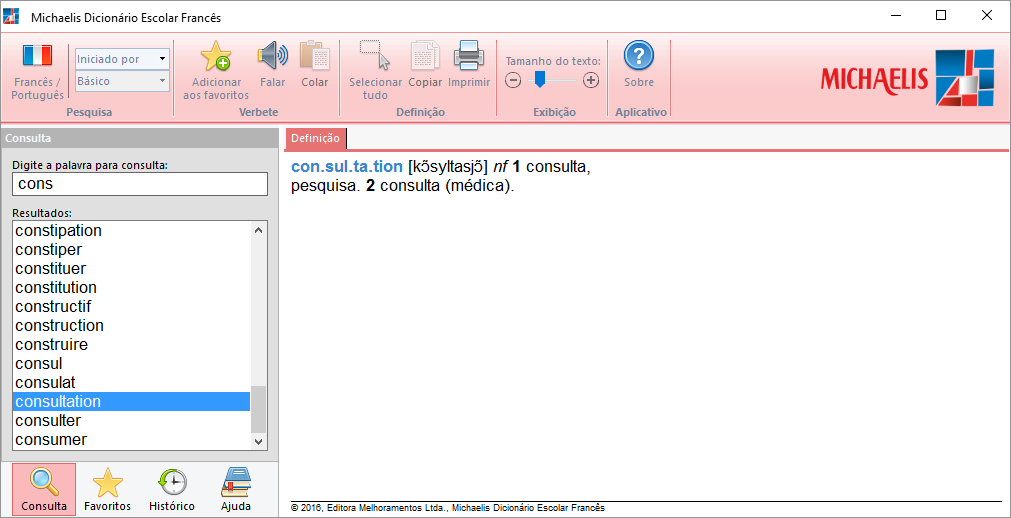The image size is (1011, 518).
Task: Click the Copiar pages icon
Action: click(x=426, y=55)
